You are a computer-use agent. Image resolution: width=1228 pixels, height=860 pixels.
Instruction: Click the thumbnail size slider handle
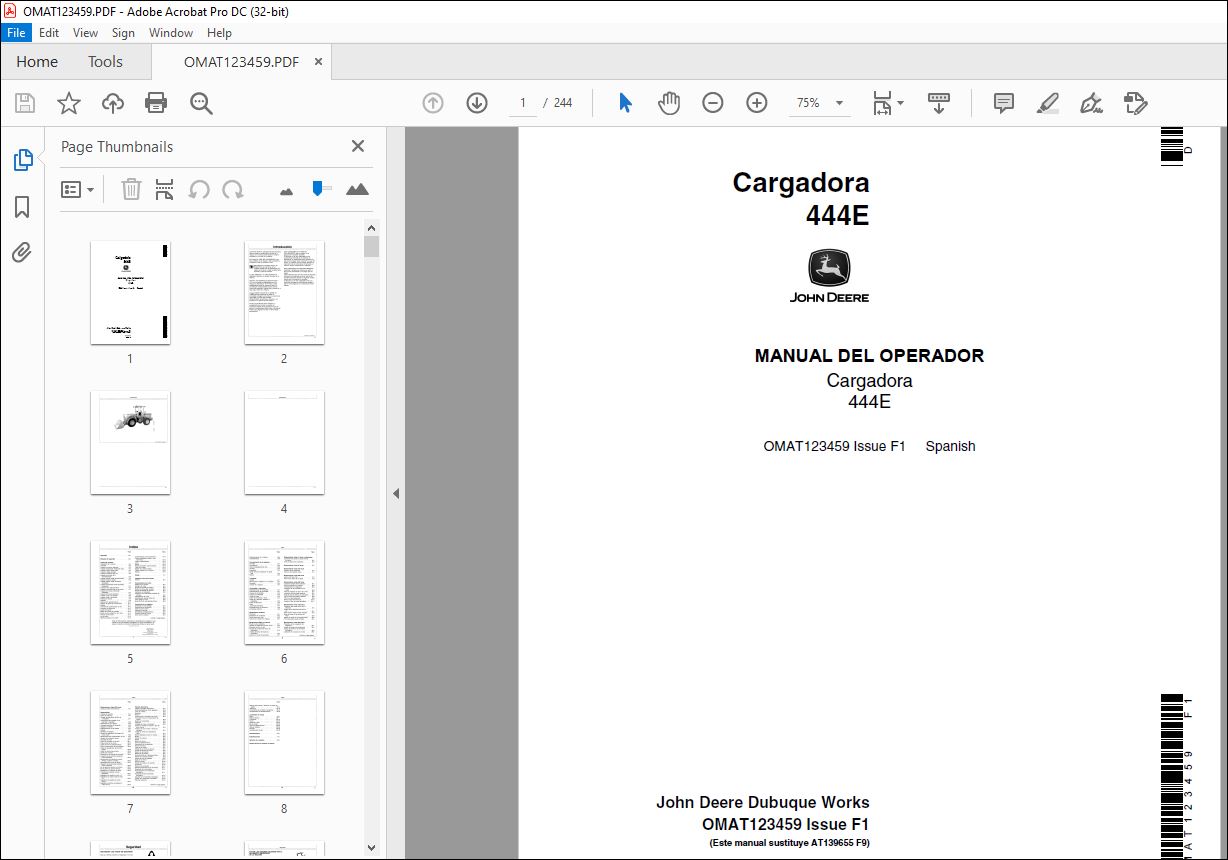[319, 188]
